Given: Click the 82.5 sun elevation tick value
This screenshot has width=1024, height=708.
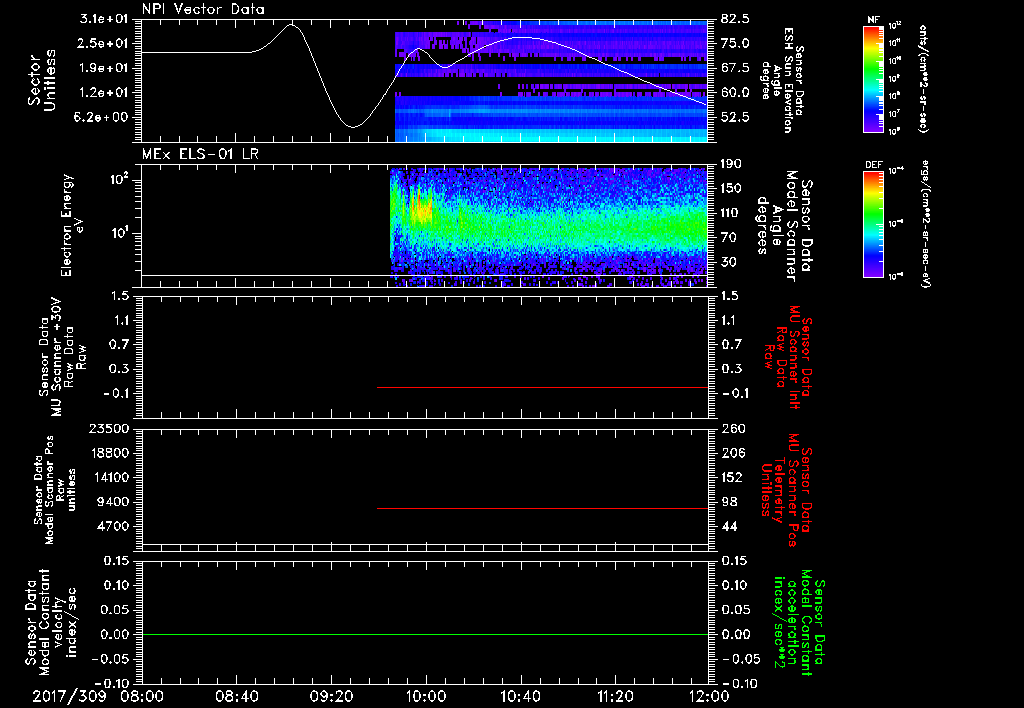Looking at the screenshot, I should click(735, 19).
